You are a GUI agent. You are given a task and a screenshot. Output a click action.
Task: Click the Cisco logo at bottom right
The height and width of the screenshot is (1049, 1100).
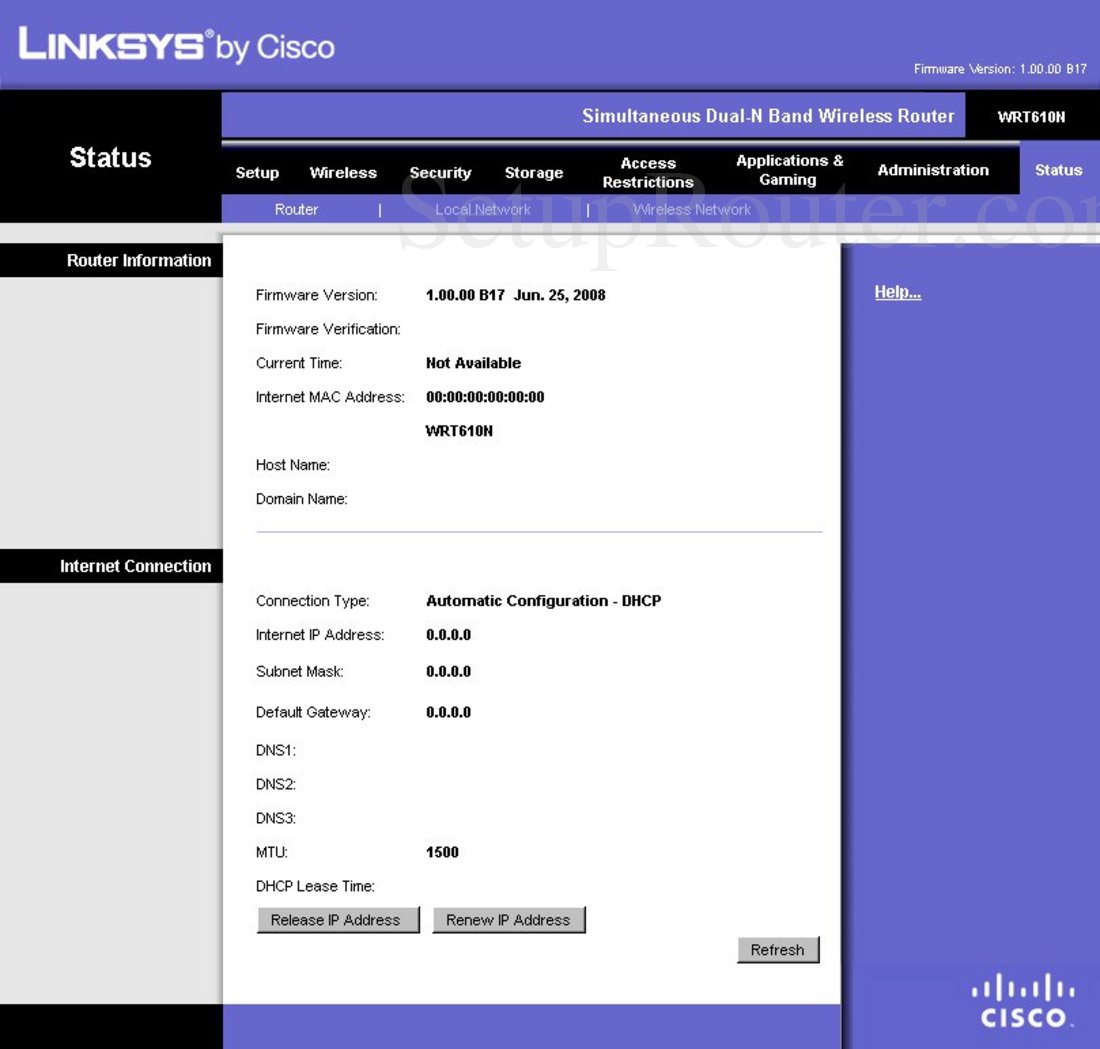point(1023,1001)
